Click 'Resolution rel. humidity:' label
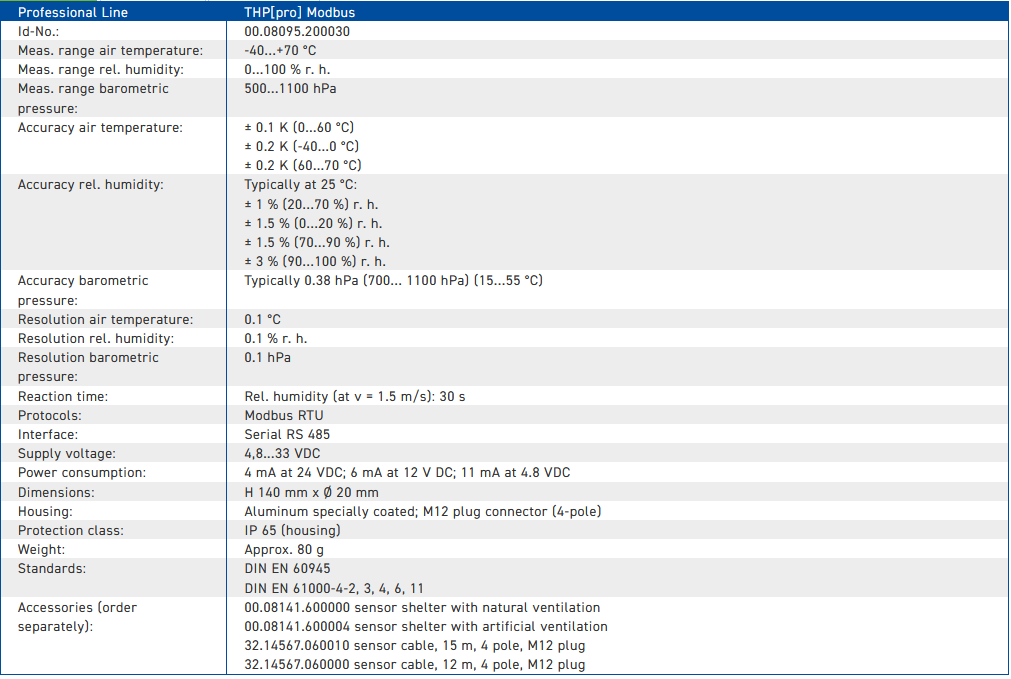Screen dimensions: 1011x679 [96, 339]
